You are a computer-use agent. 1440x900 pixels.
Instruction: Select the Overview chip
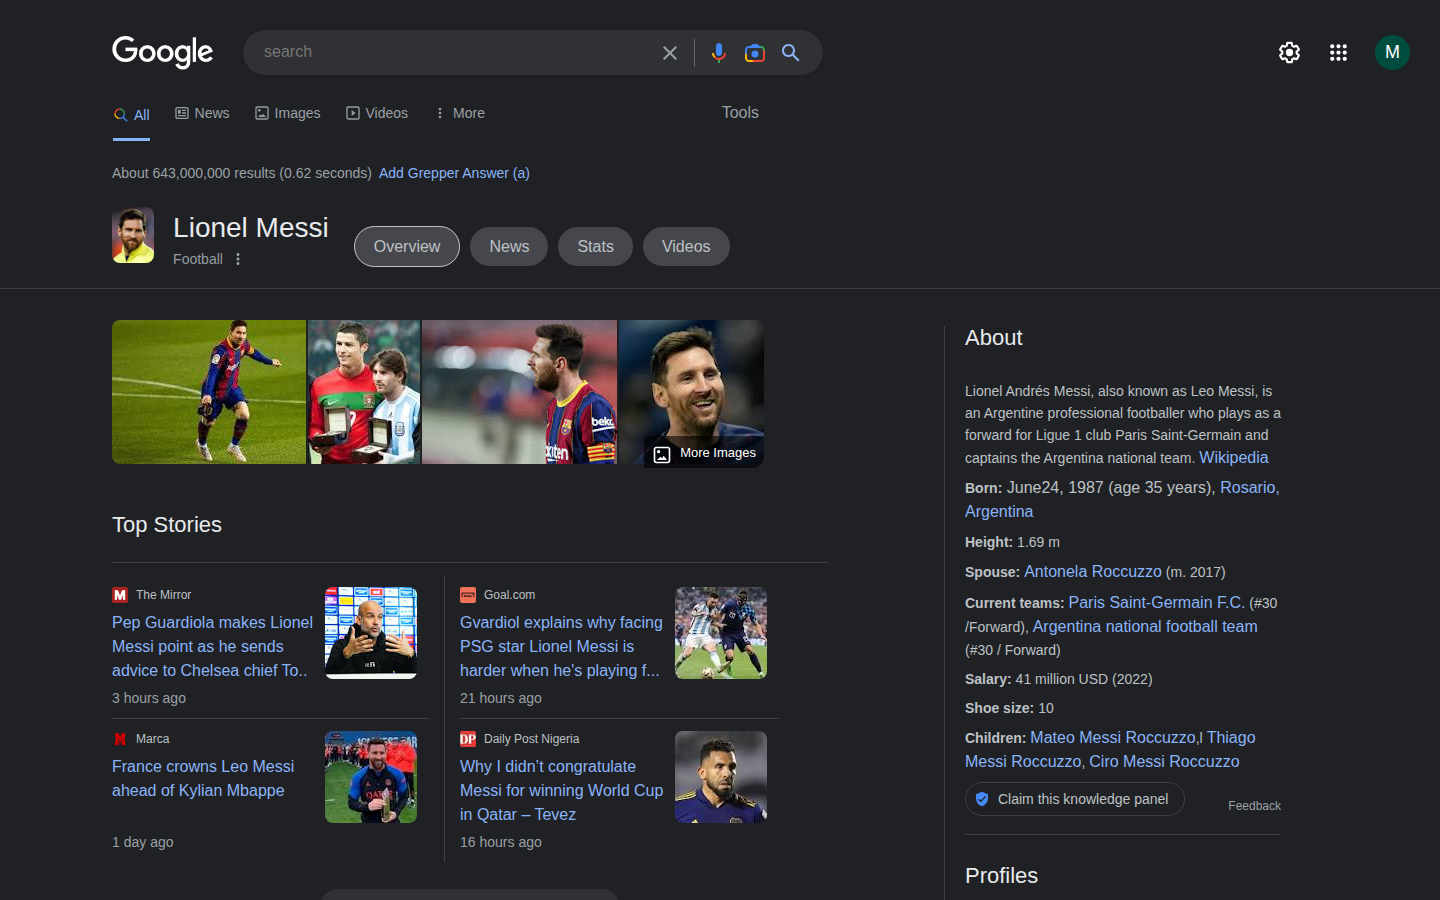coord(407,247)
